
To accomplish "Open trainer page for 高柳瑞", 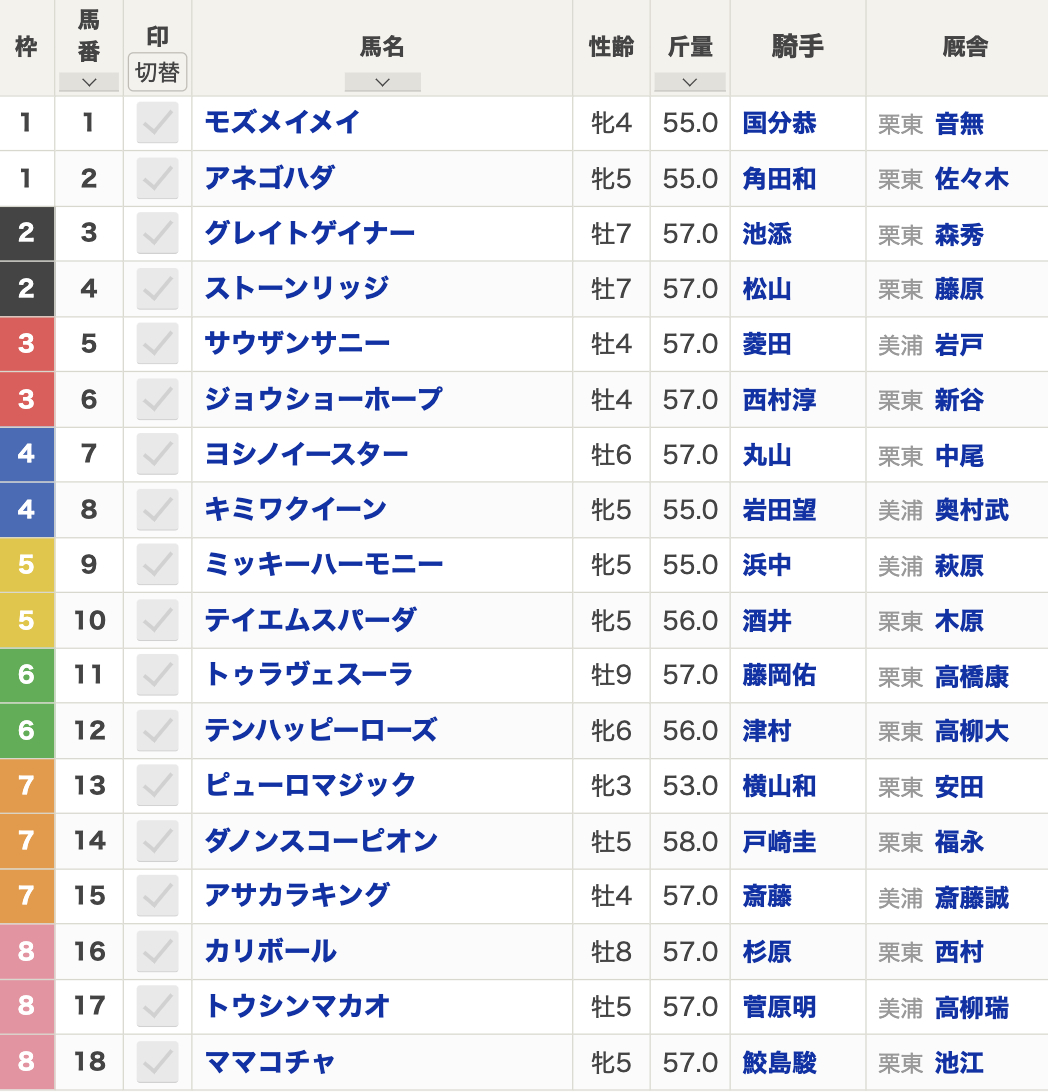I will tap(971, 1008).
